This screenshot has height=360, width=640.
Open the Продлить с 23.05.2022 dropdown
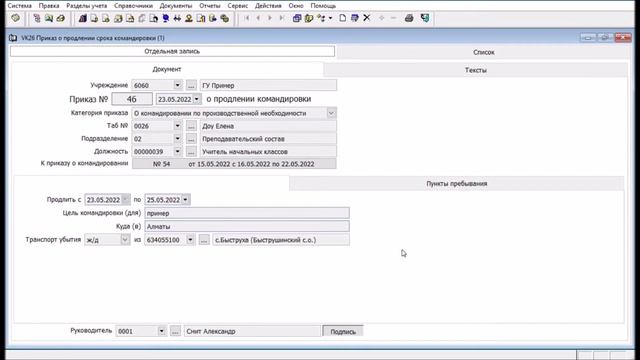[x=125, y=200]
